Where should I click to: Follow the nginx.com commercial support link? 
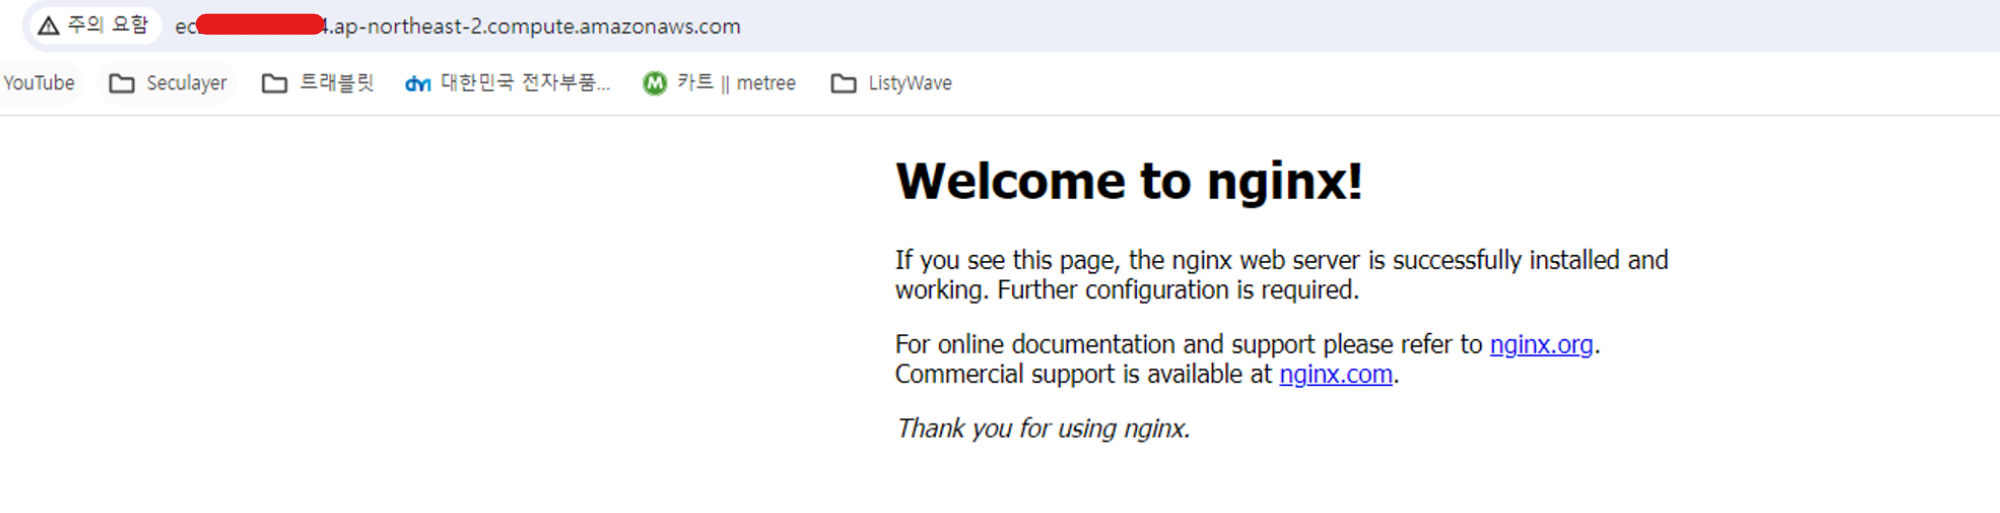point(1336,375)
